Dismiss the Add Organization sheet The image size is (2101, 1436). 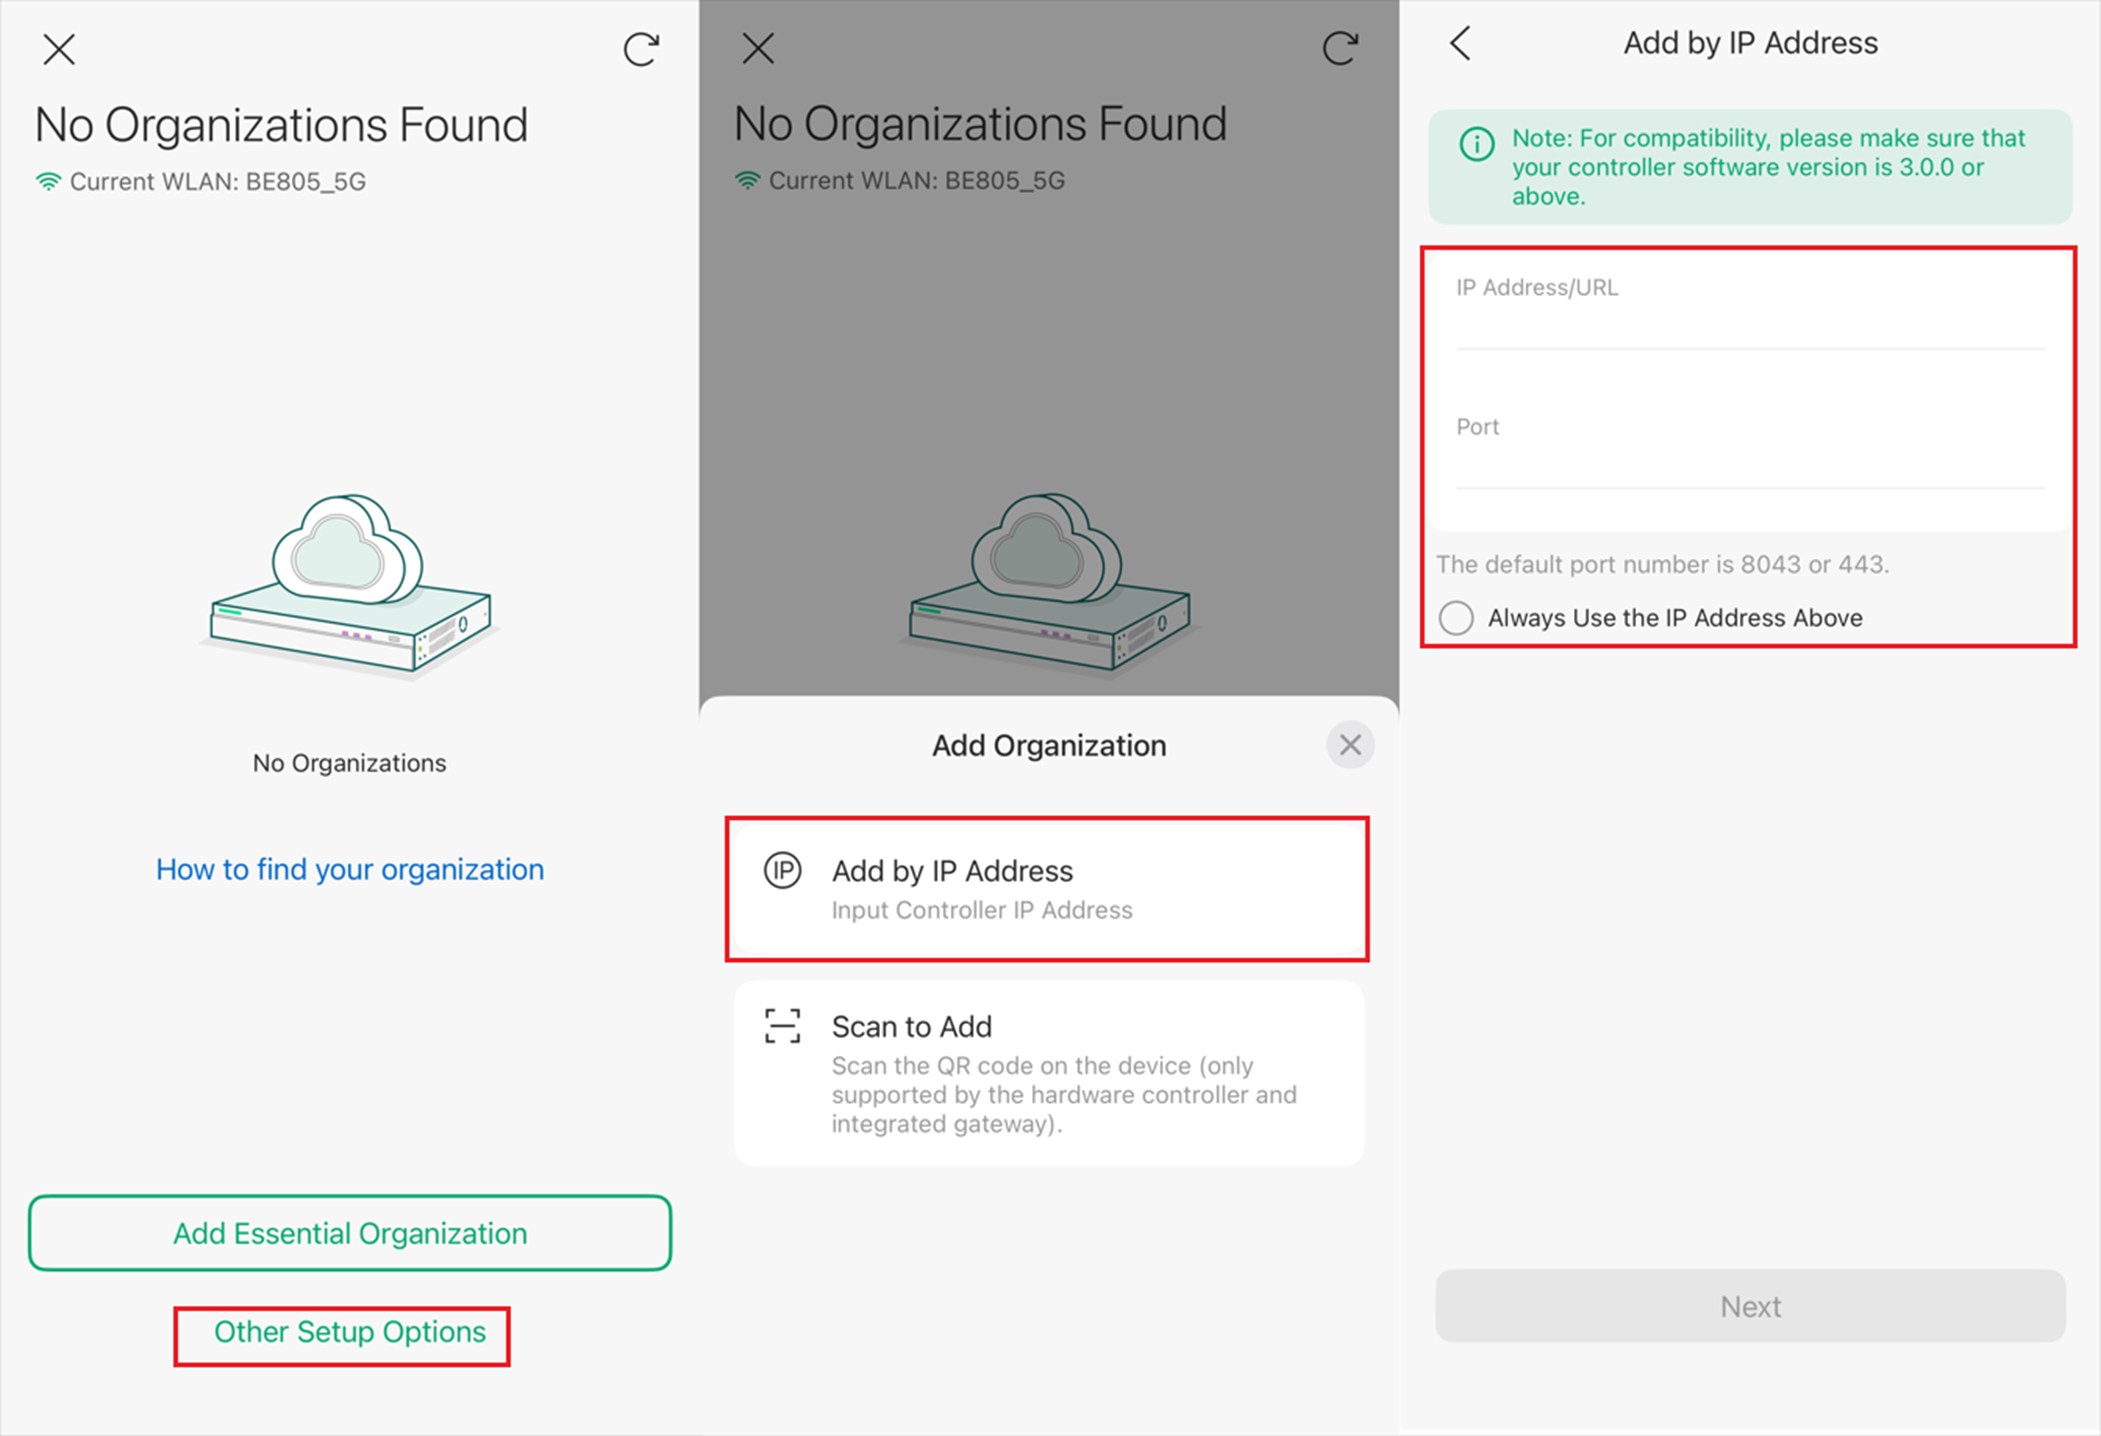coord(1350,745)
